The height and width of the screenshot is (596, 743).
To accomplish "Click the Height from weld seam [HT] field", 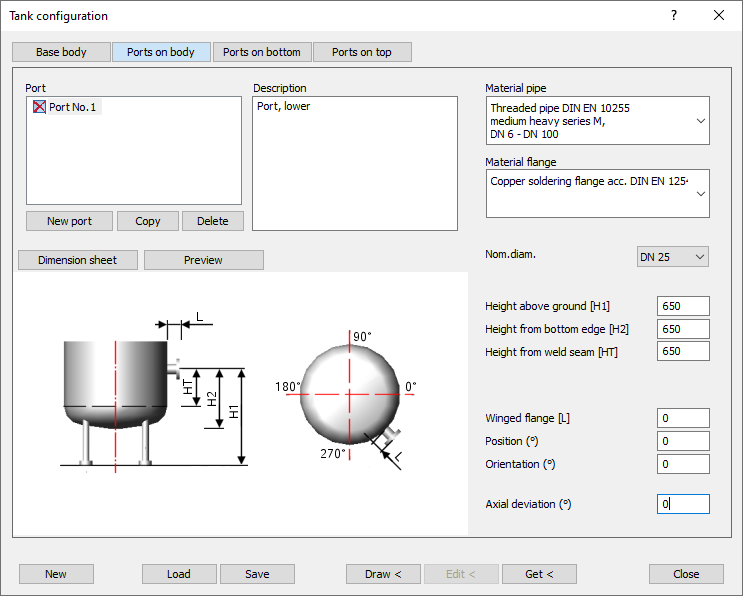I will click(683, 351).
